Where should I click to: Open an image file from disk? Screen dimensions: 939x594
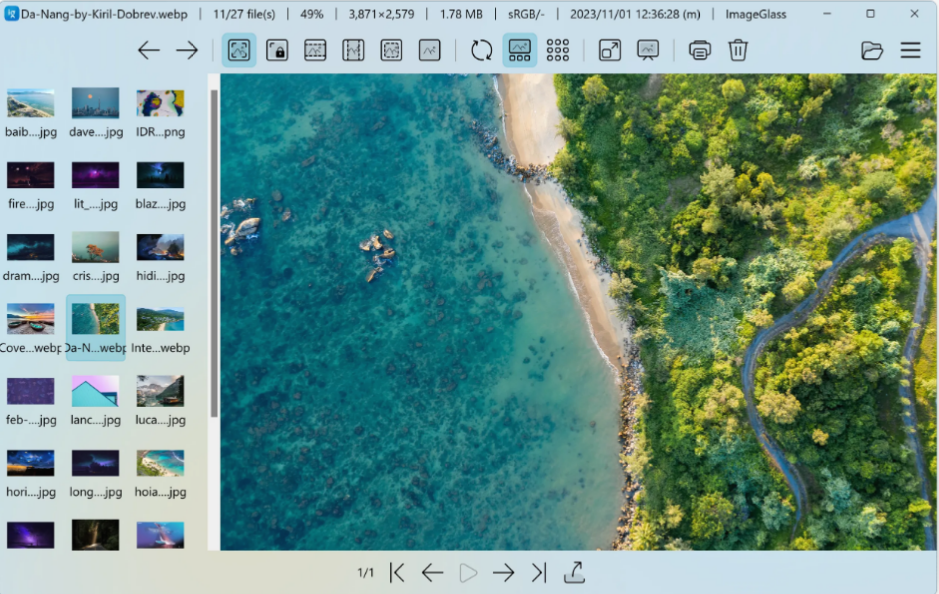pyautogui.click(x=871, y=50)
